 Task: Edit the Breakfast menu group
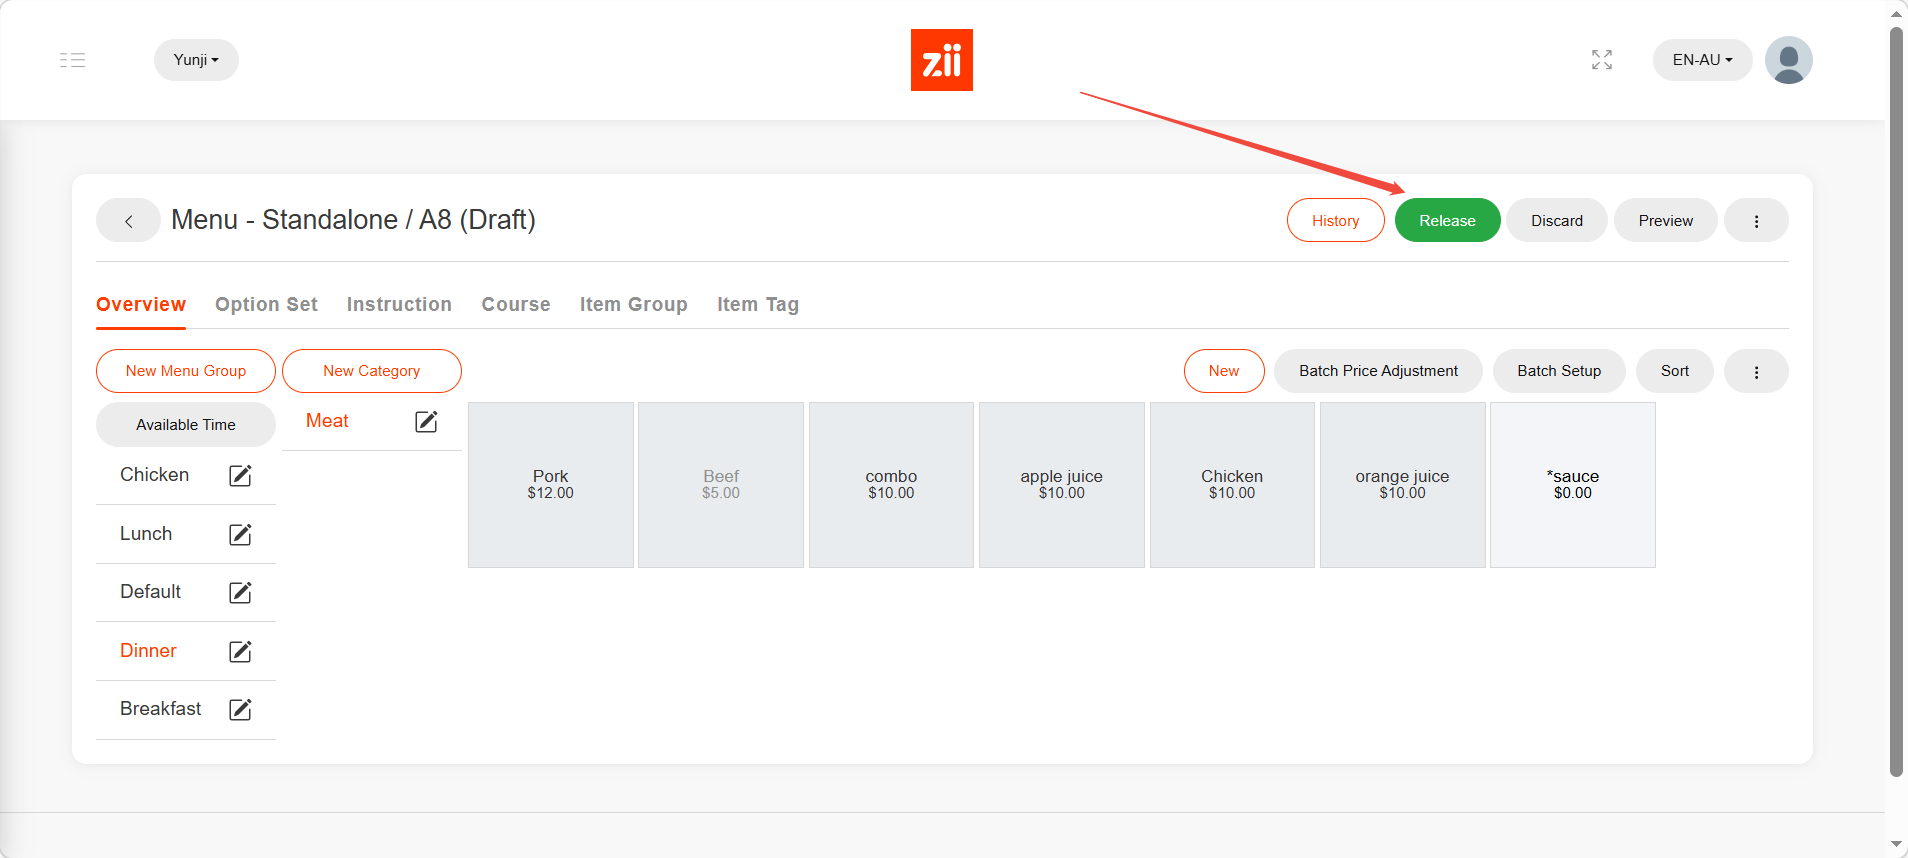[x=240, y=710]
